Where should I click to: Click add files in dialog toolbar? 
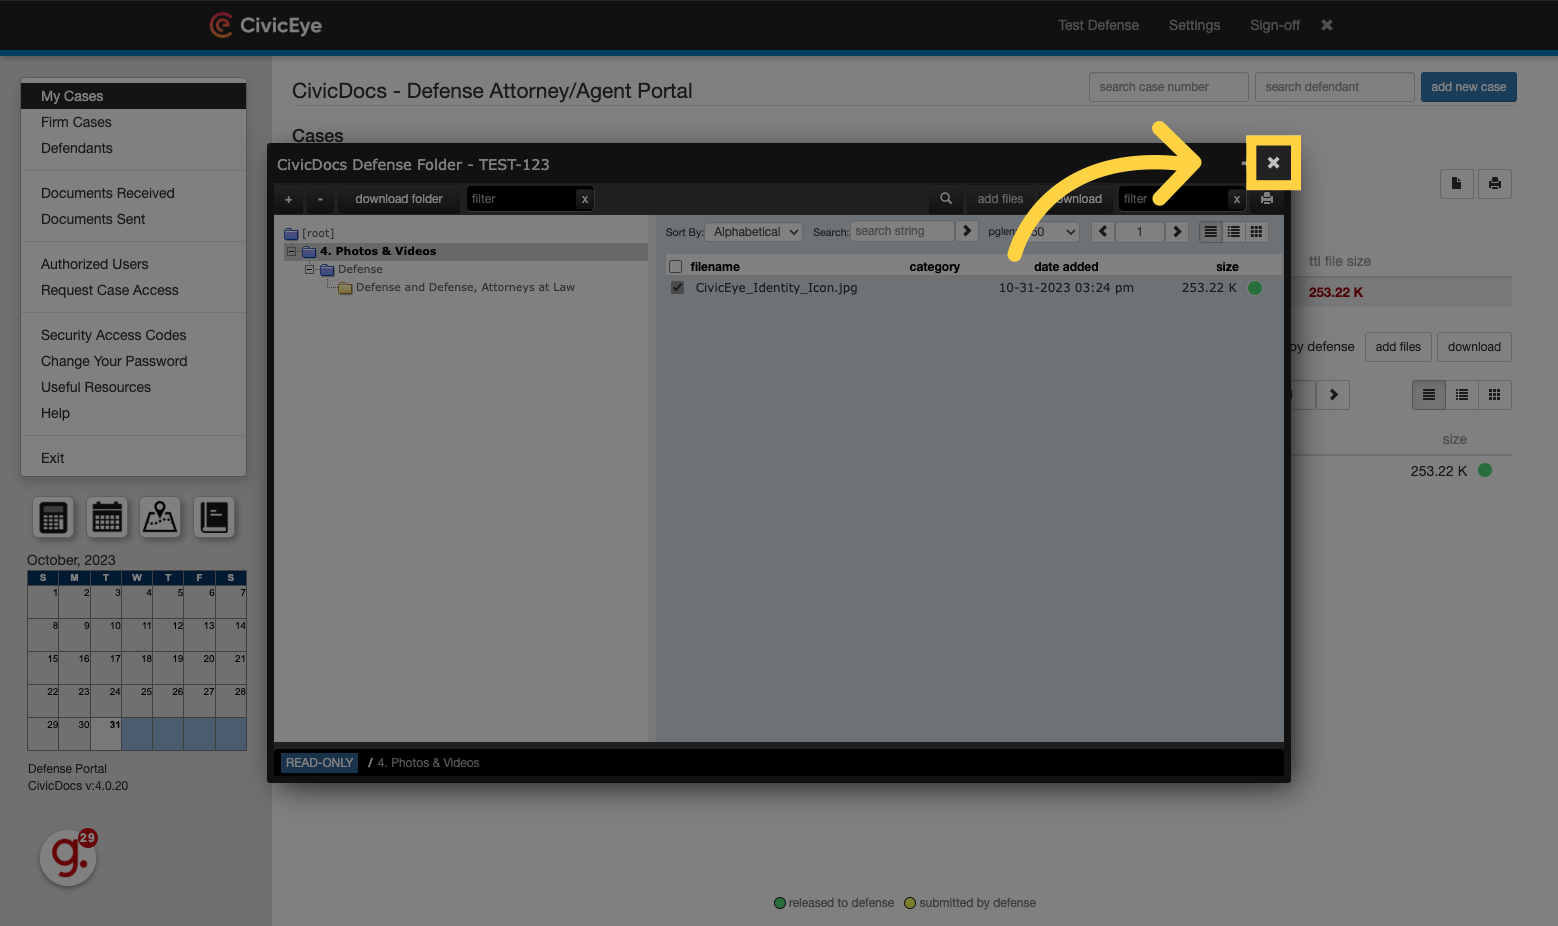coord(1000,199)
